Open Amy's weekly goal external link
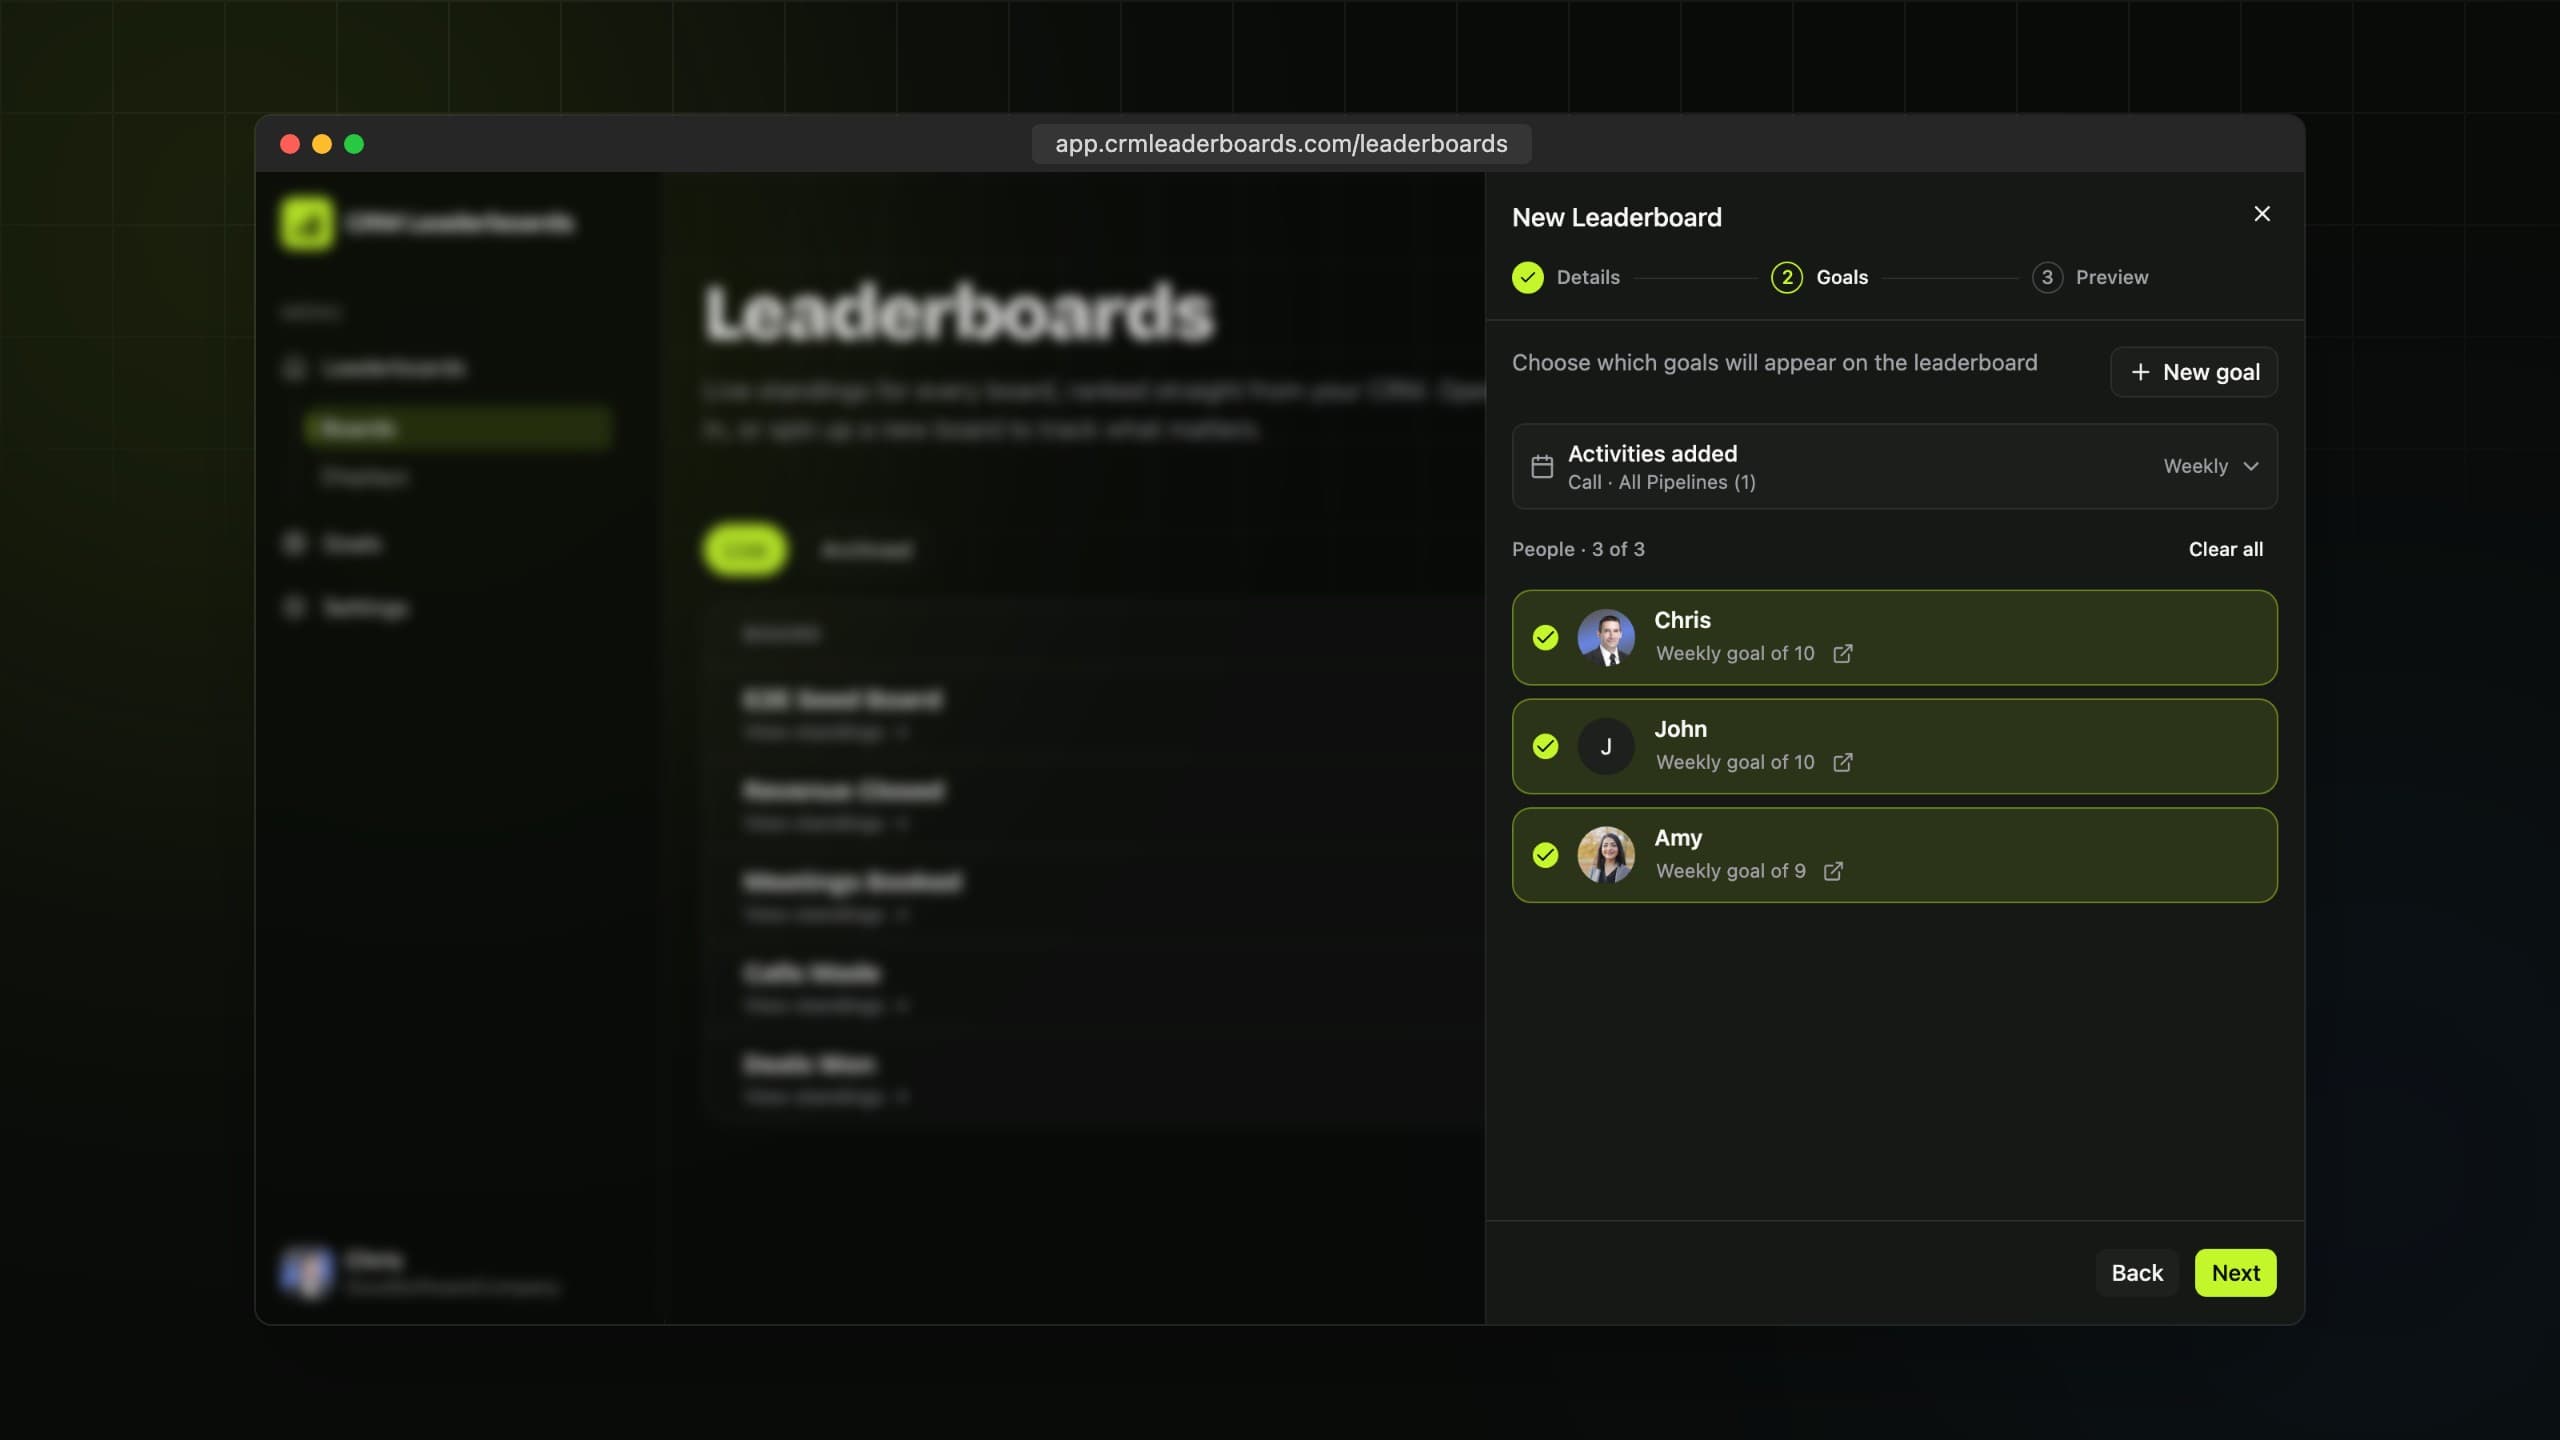 tap(1833, 872)
